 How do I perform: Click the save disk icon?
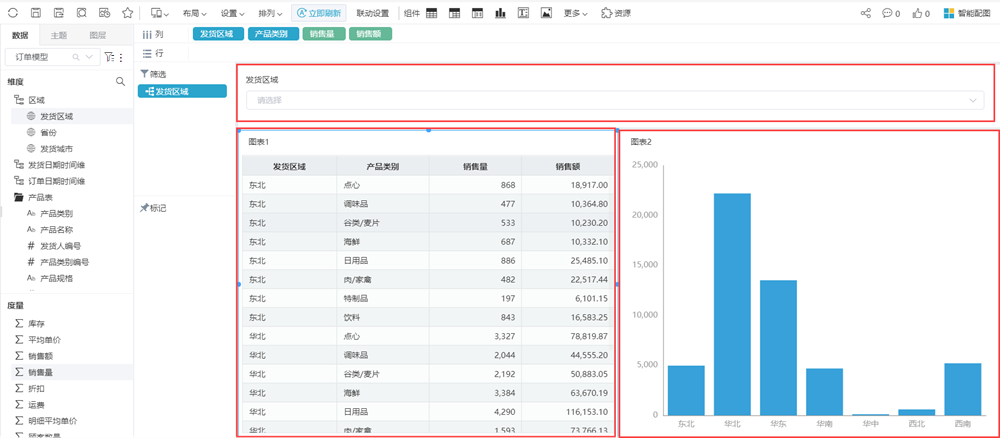pyautogui.click(x=36, y=13)
